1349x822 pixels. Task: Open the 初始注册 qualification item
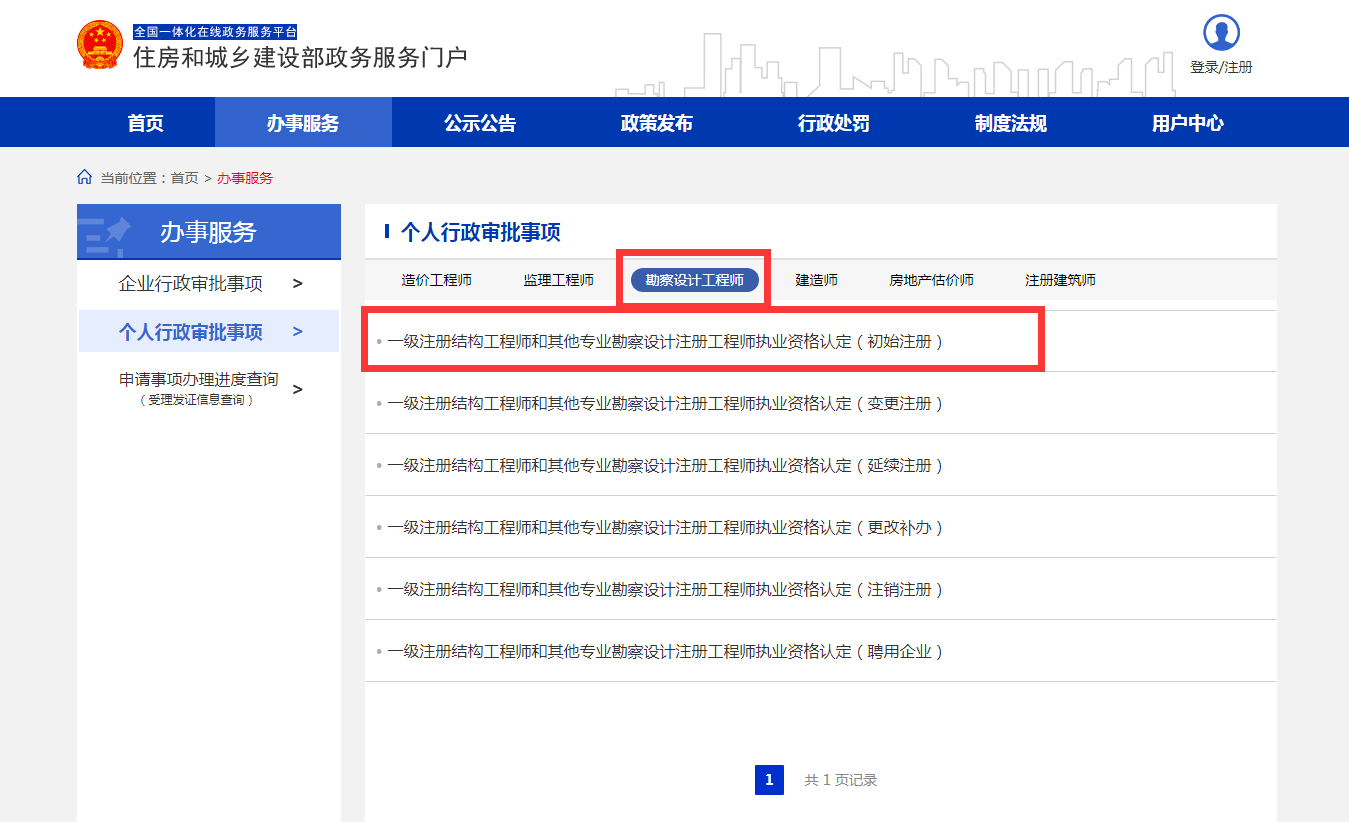665,341
